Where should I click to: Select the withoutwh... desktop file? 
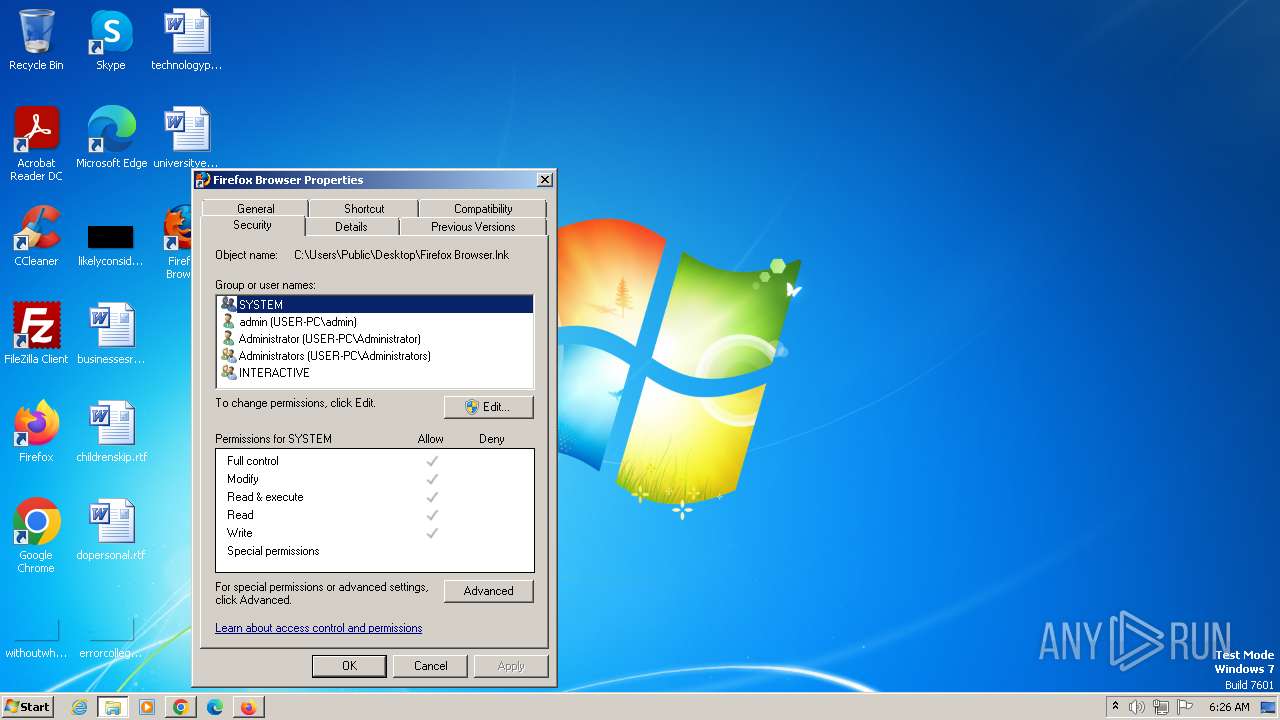point(36,640)
